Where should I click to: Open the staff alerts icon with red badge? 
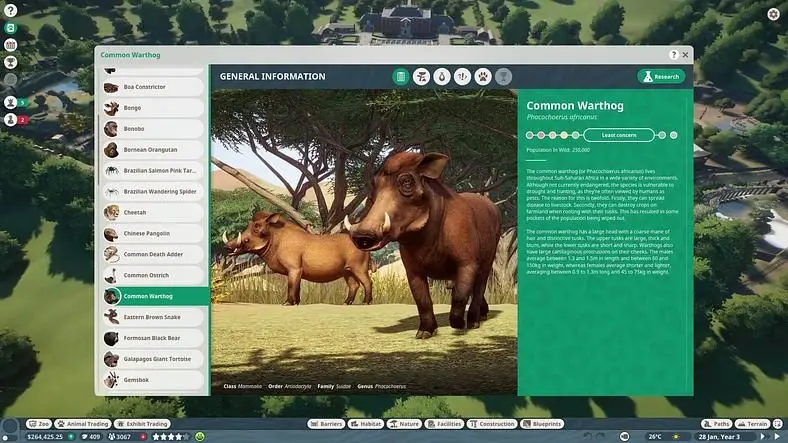pos(11,120)
